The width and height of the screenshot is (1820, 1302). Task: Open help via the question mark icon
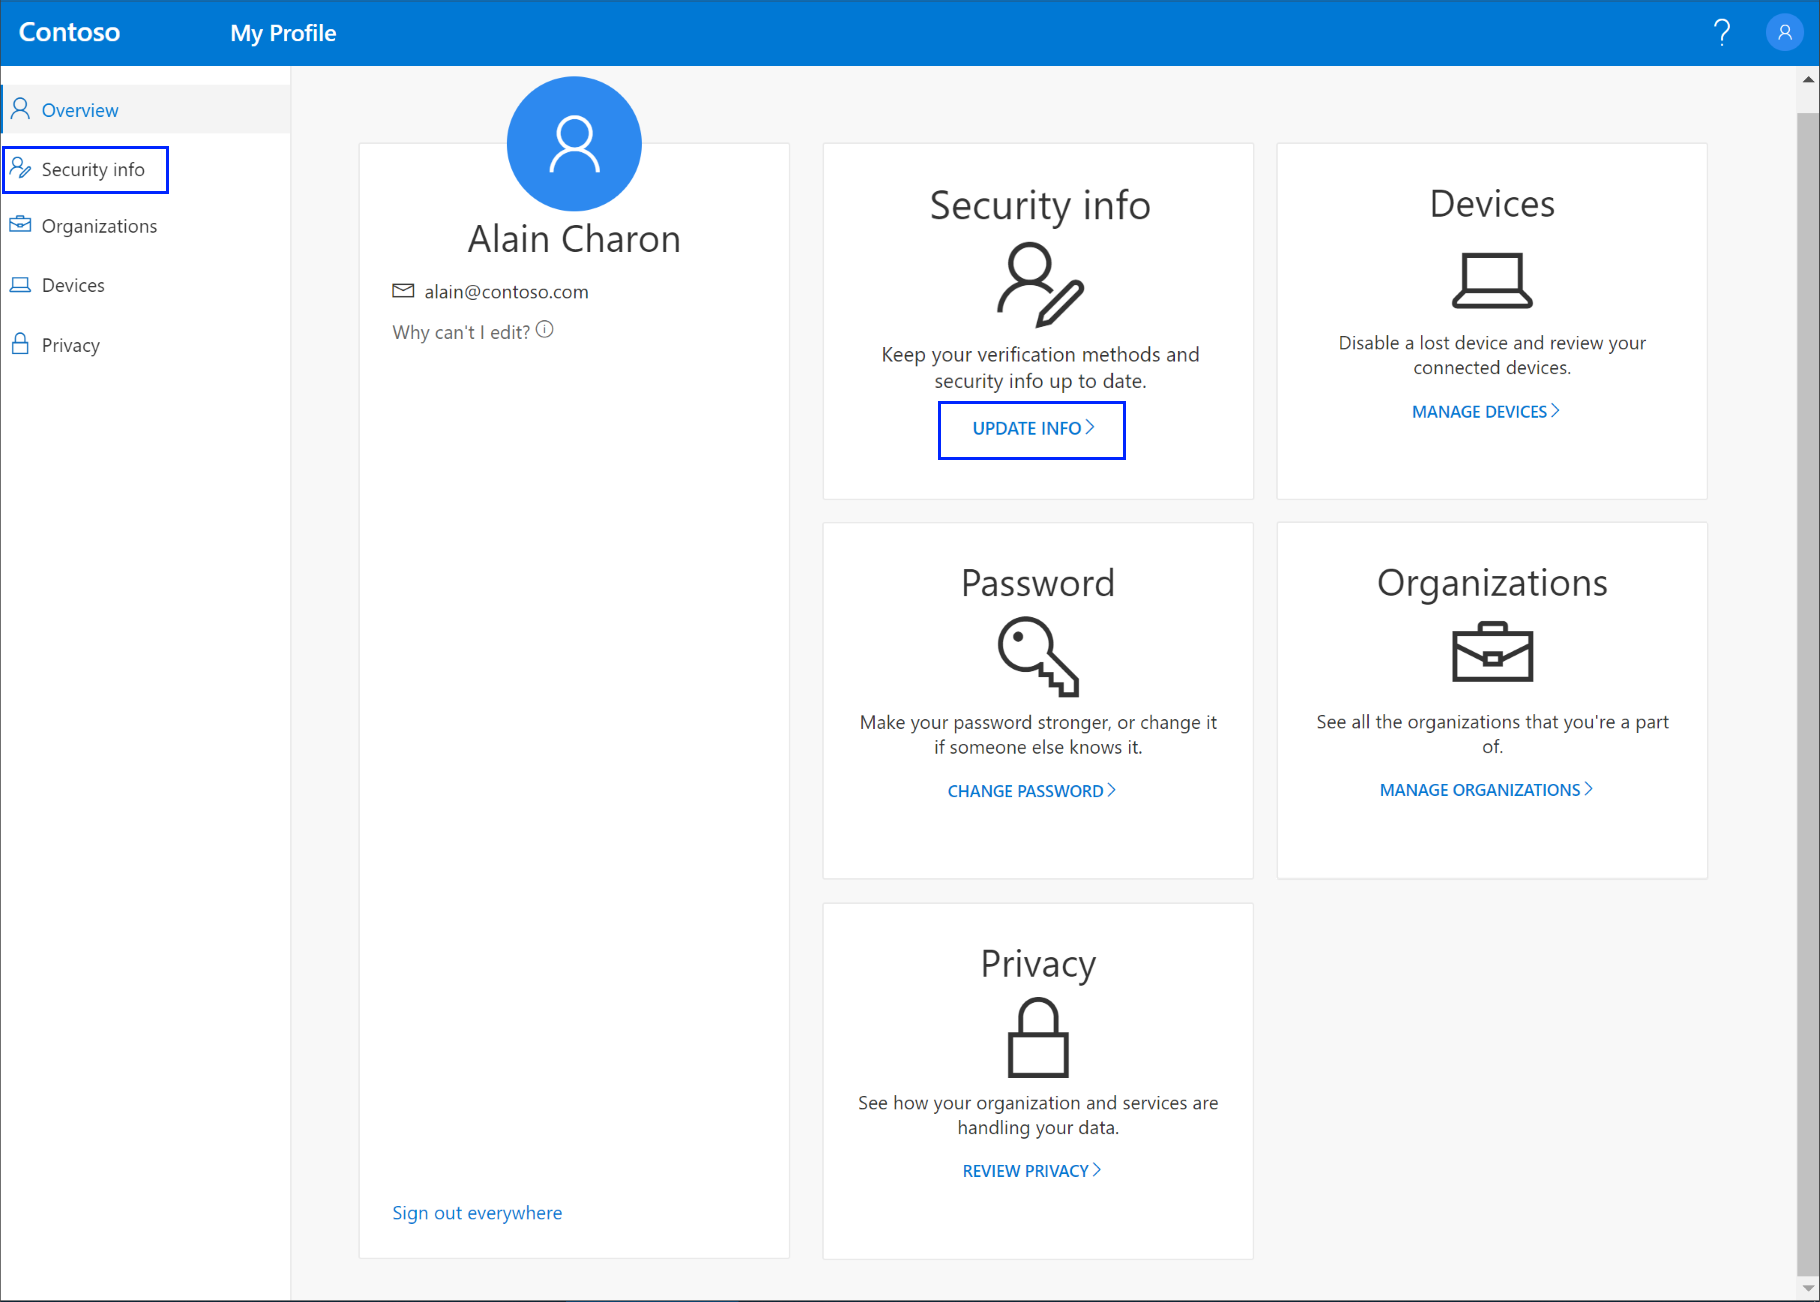[x=1722, y=32]
